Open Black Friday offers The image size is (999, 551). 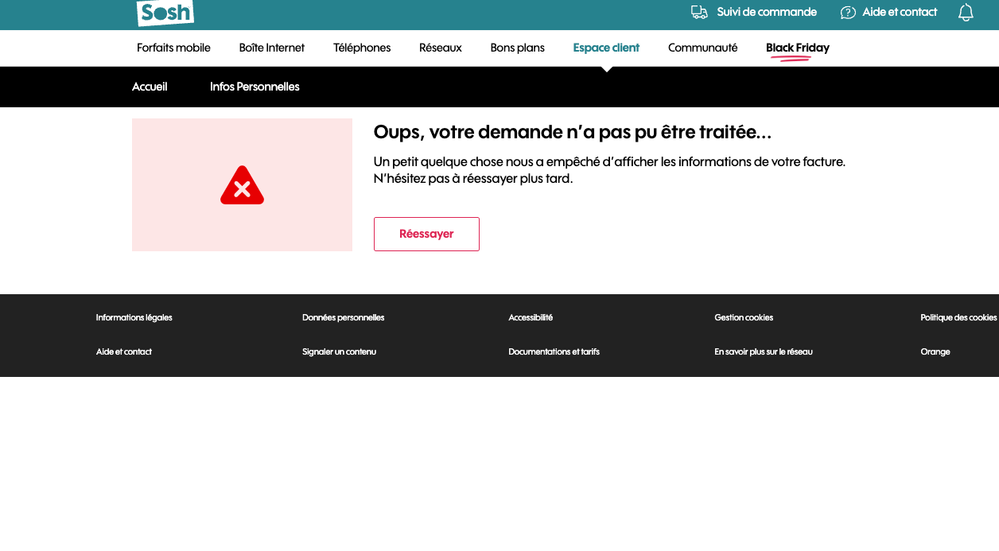[797, 48]
